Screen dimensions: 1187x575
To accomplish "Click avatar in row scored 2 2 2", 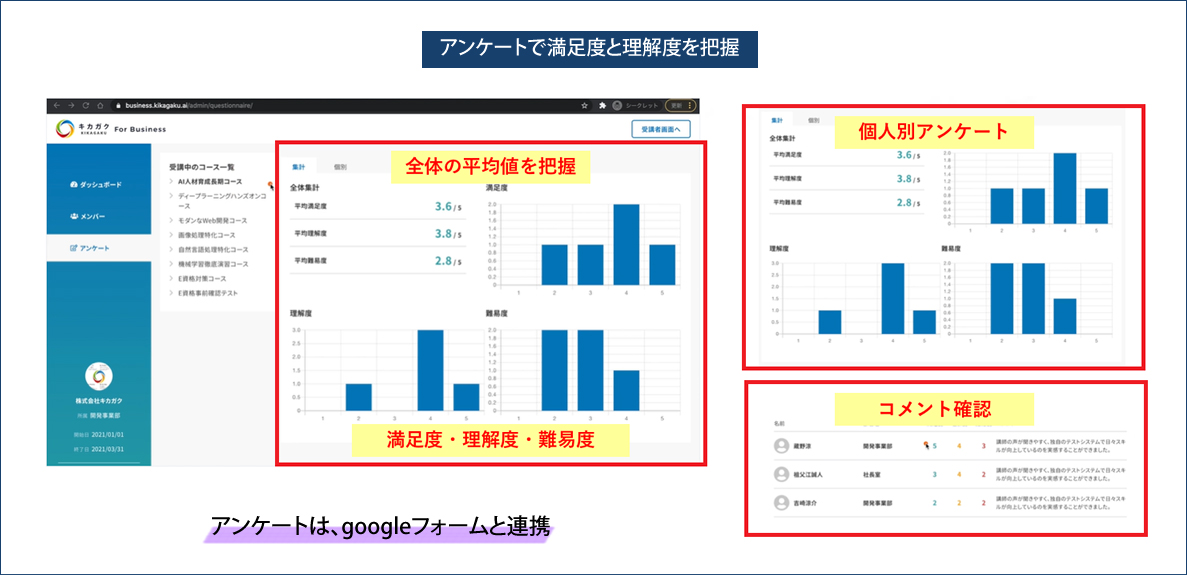I will [x=781, y=502].
